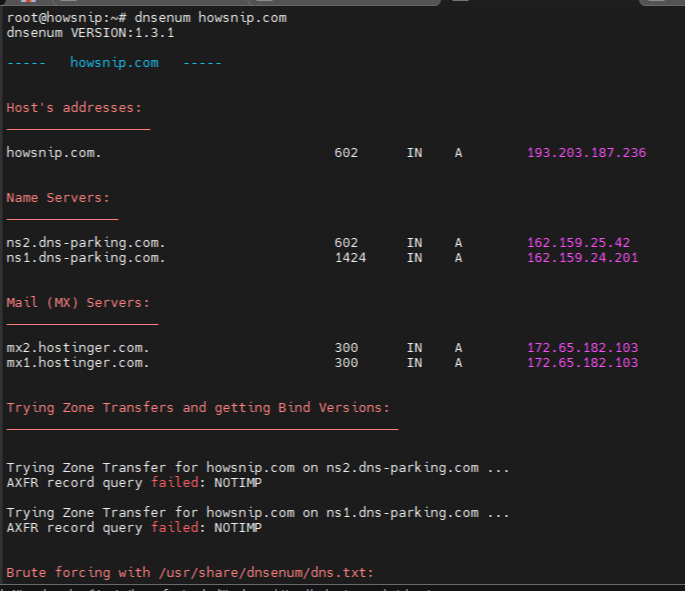This screenshot has width=685, height=591.
Task: Click the Zone Transfer line mentioning ns1.dns-parking.com
Action: coord(258,513)
